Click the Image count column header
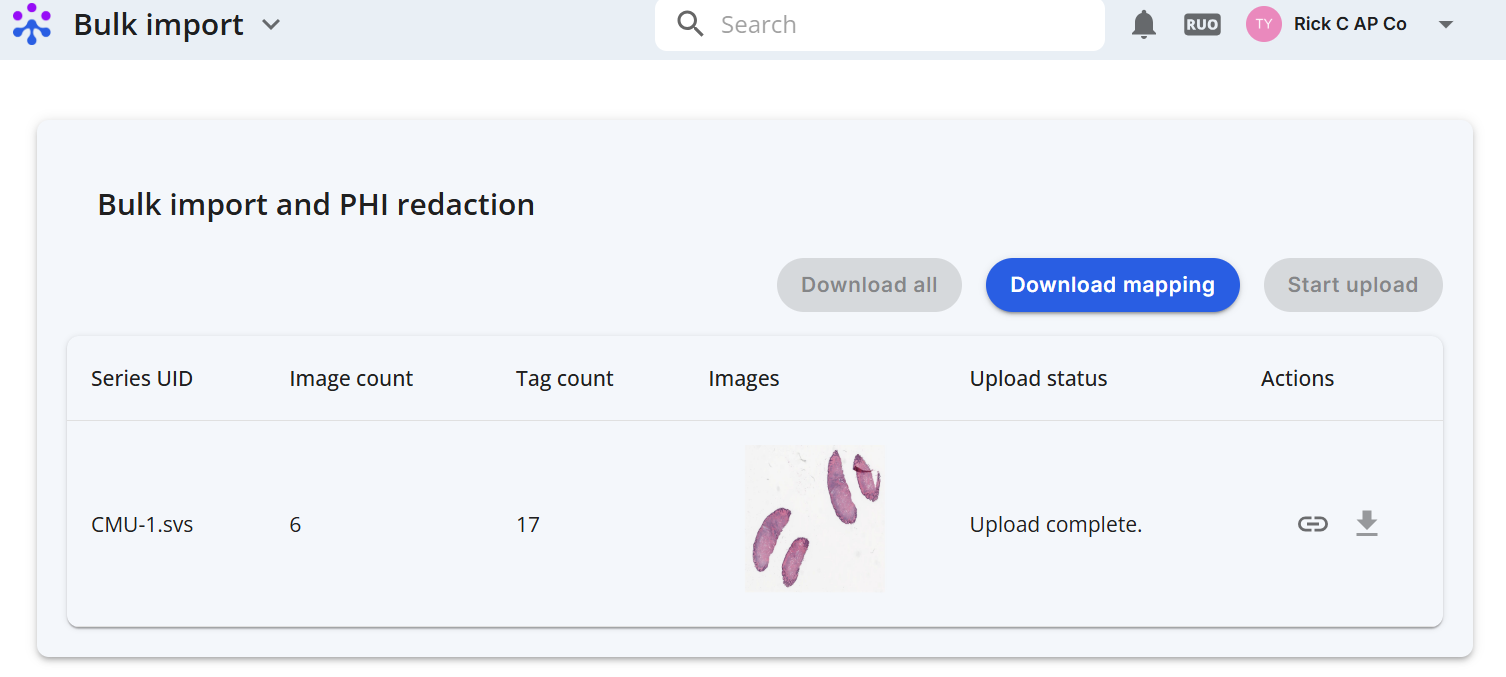Screen dimensions: 1506x677 351,379
